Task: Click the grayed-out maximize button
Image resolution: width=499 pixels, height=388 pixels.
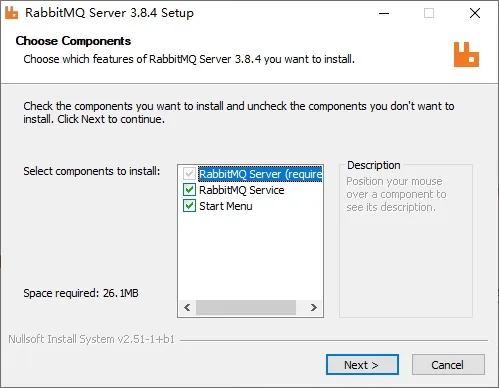Action: (429, 13)
